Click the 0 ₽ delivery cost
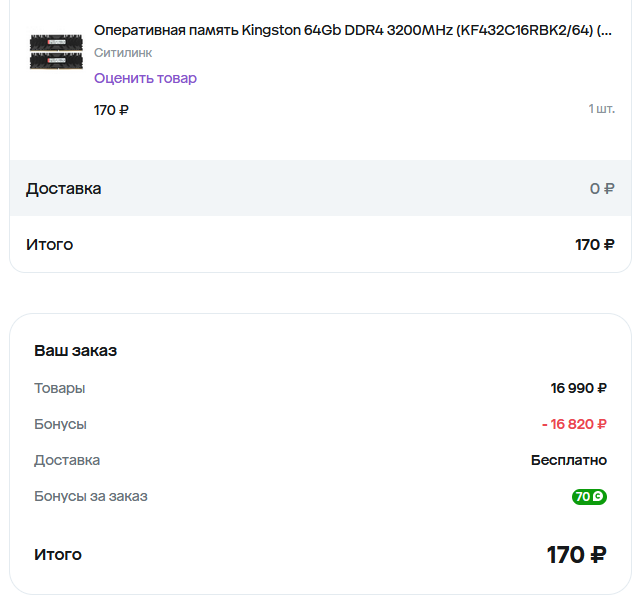 (601, 188)
